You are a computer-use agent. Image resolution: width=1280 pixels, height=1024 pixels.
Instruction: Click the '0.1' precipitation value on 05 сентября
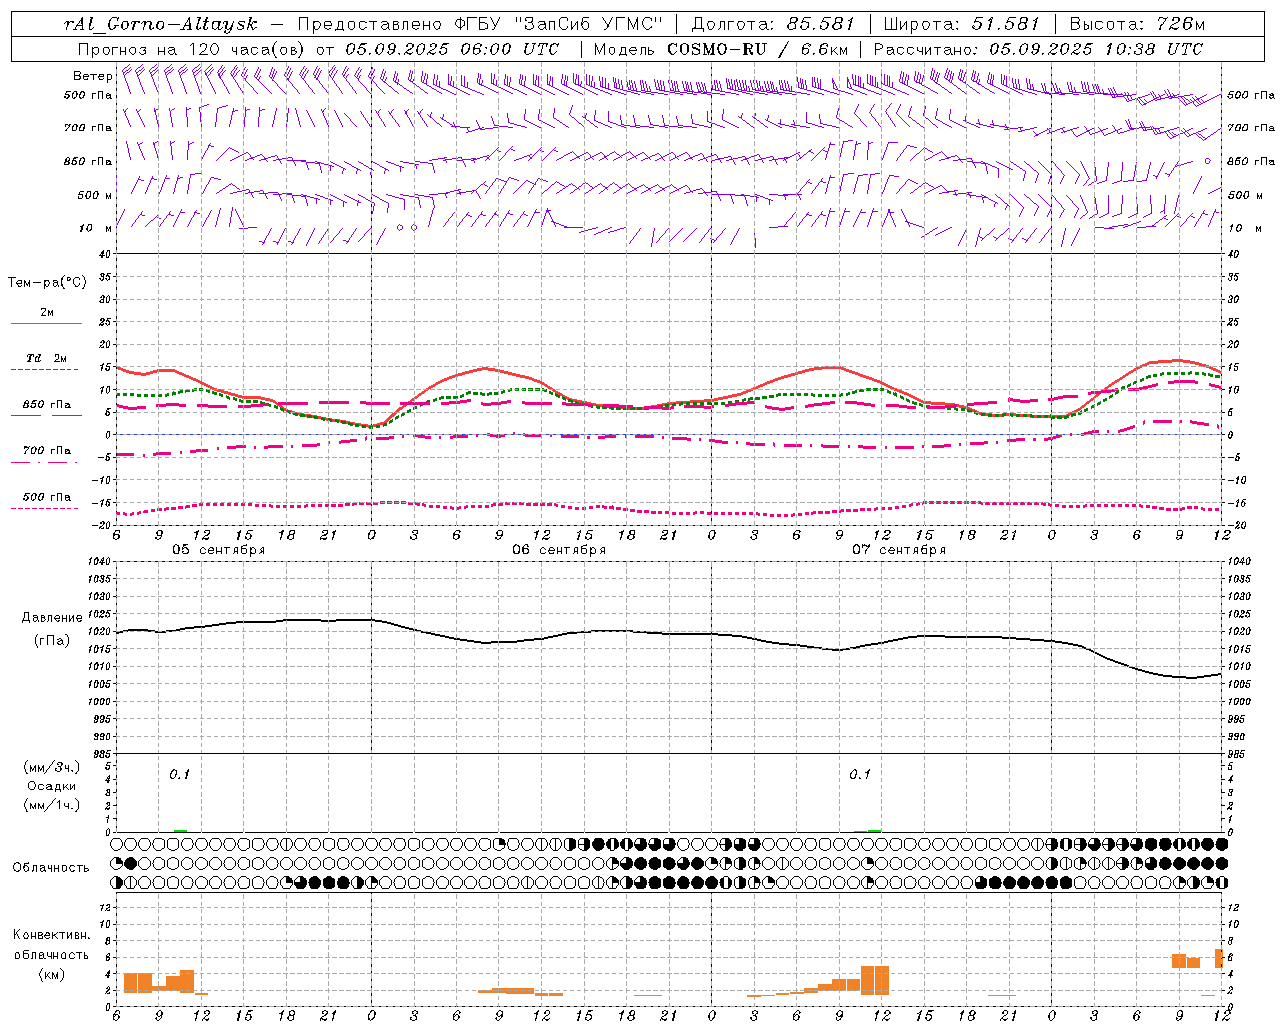[x=179, y=774]
